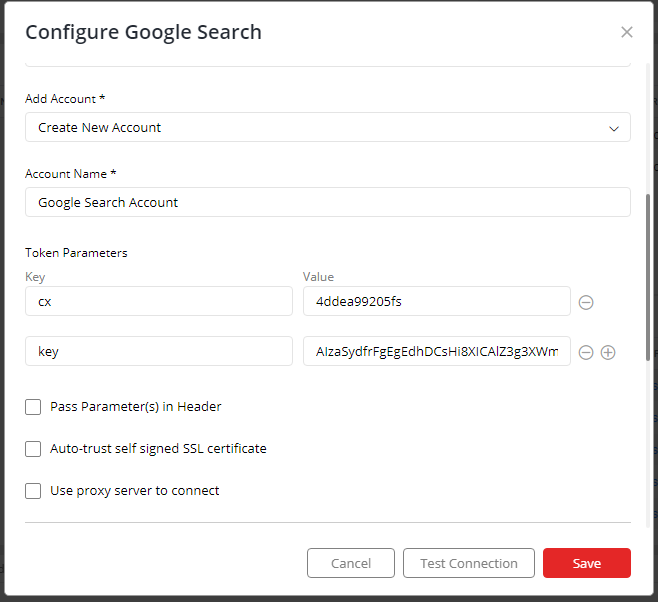The width and height of the screenshot is (658, 602).
Task: Click the Value column label
Action: click(319, 277)
